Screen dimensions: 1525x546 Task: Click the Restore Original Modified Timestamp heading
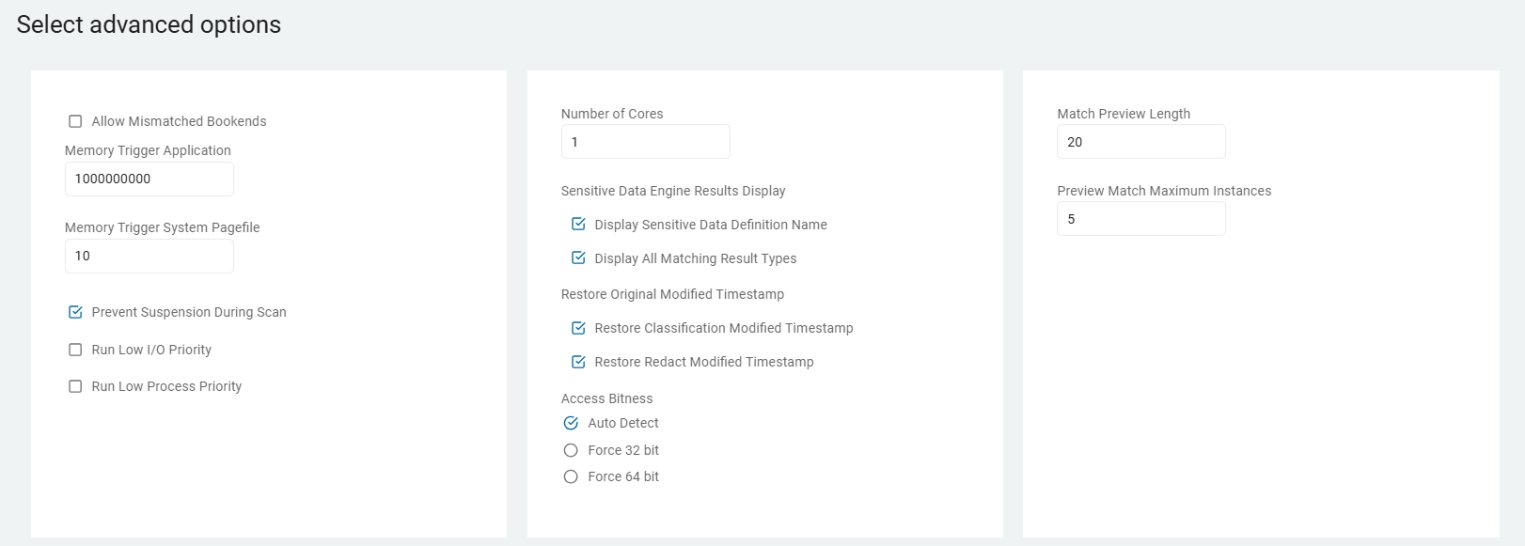click(x=672, y=294)
